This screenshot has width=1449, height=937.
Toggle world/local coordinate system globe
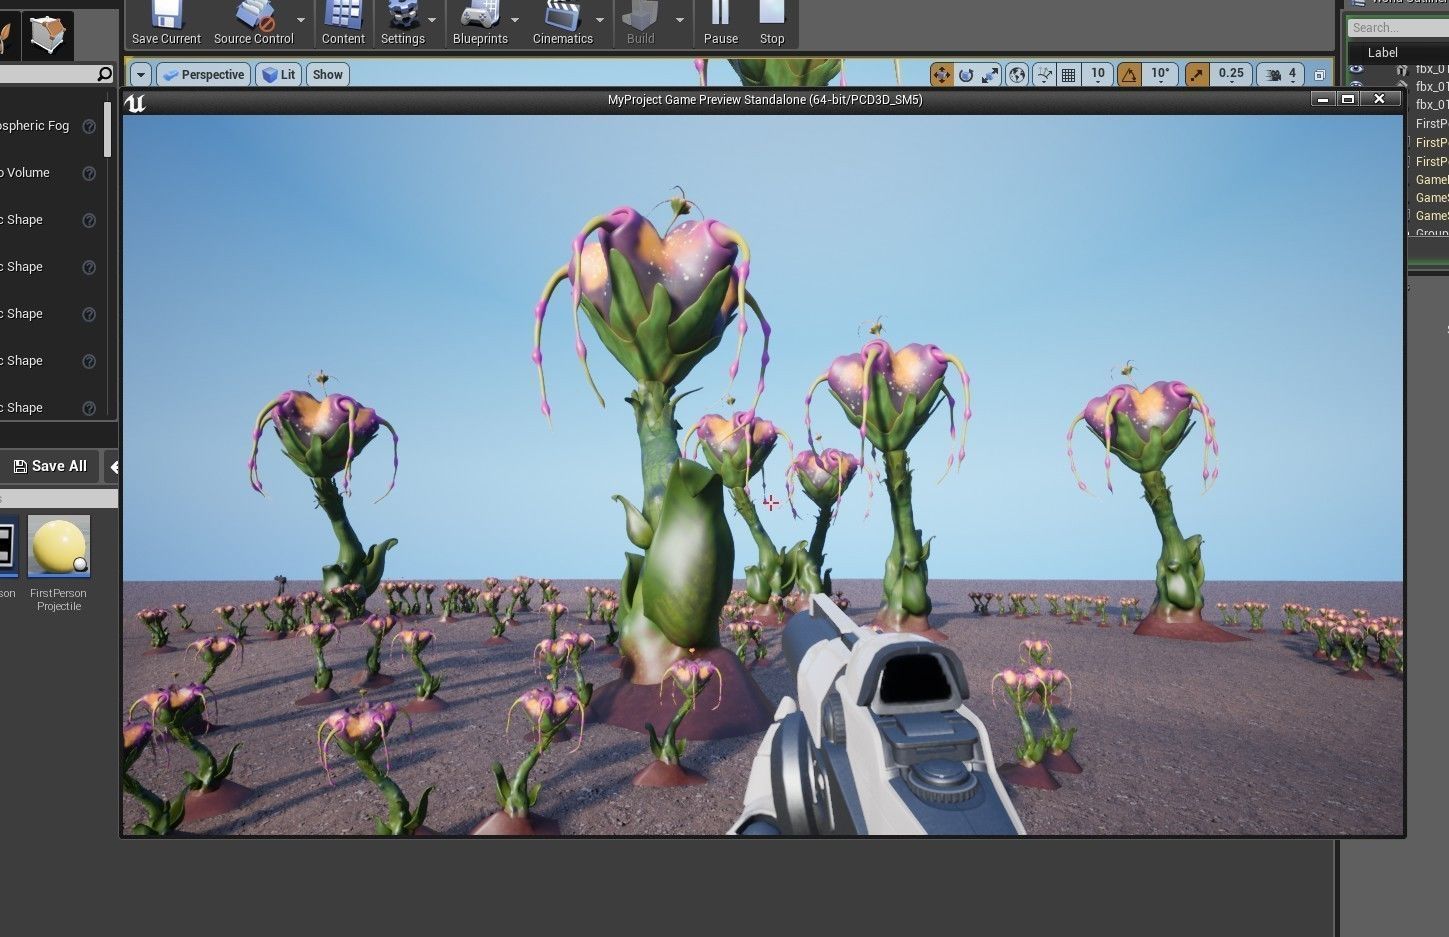click(x=1017, y=75)
